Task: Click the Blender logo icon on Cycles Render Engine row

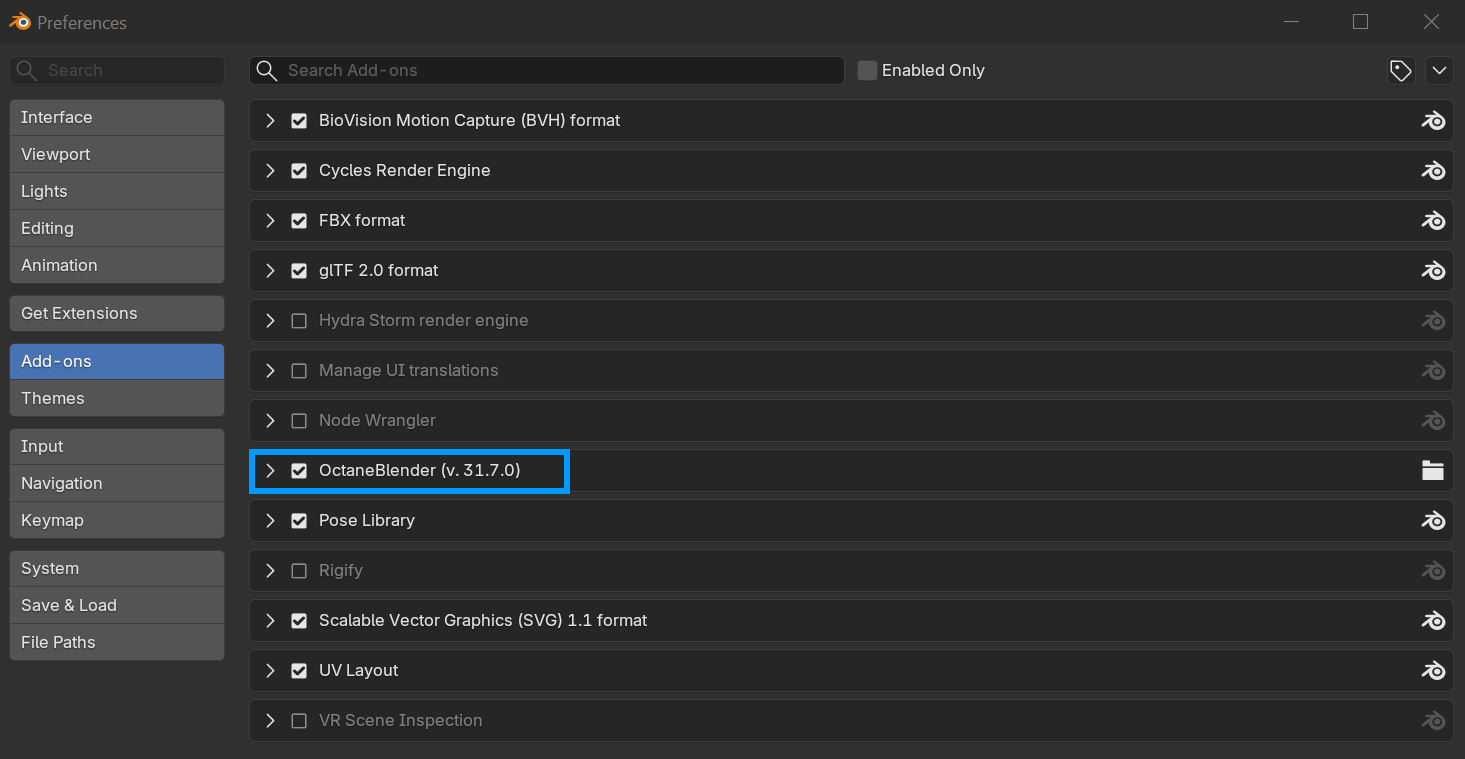Action: pyautogui.click(x=1433, y=170)
